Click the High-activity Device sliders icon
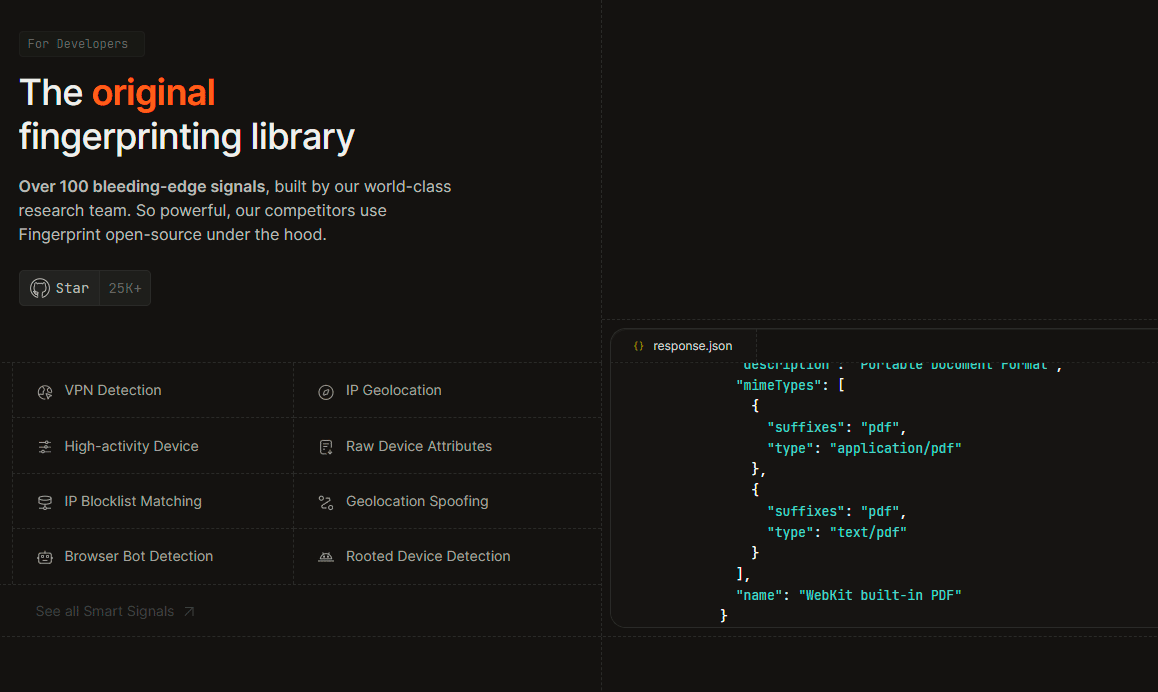Viewport: 1158px width, 692px height. click(45, 447)
